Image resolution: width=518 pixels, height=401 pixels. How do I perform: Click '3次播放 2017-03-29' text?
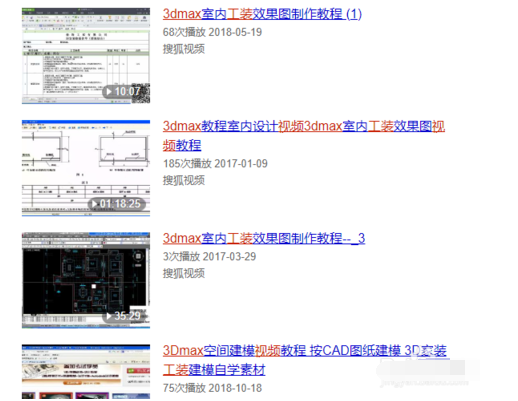[209, 257]
